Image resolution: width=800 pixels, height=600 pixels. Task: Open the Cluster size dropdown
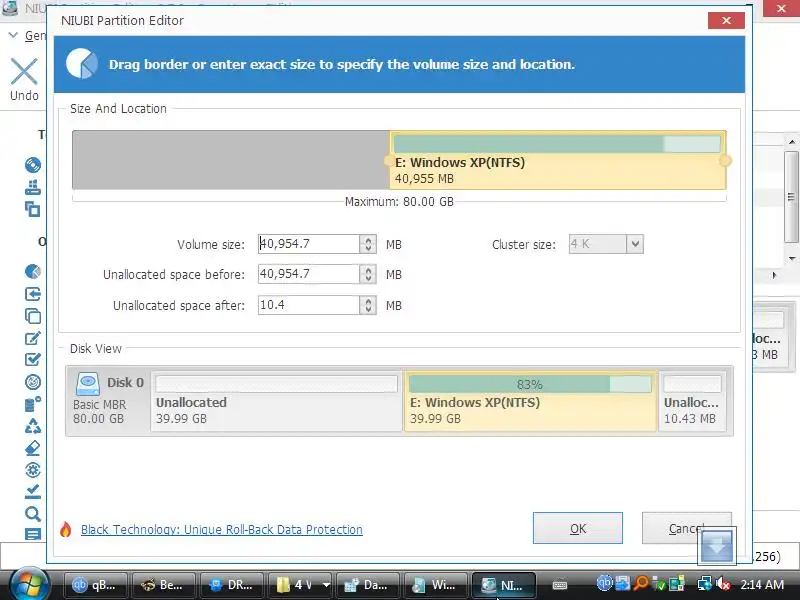pyautogui.click(x=635, y=244)
